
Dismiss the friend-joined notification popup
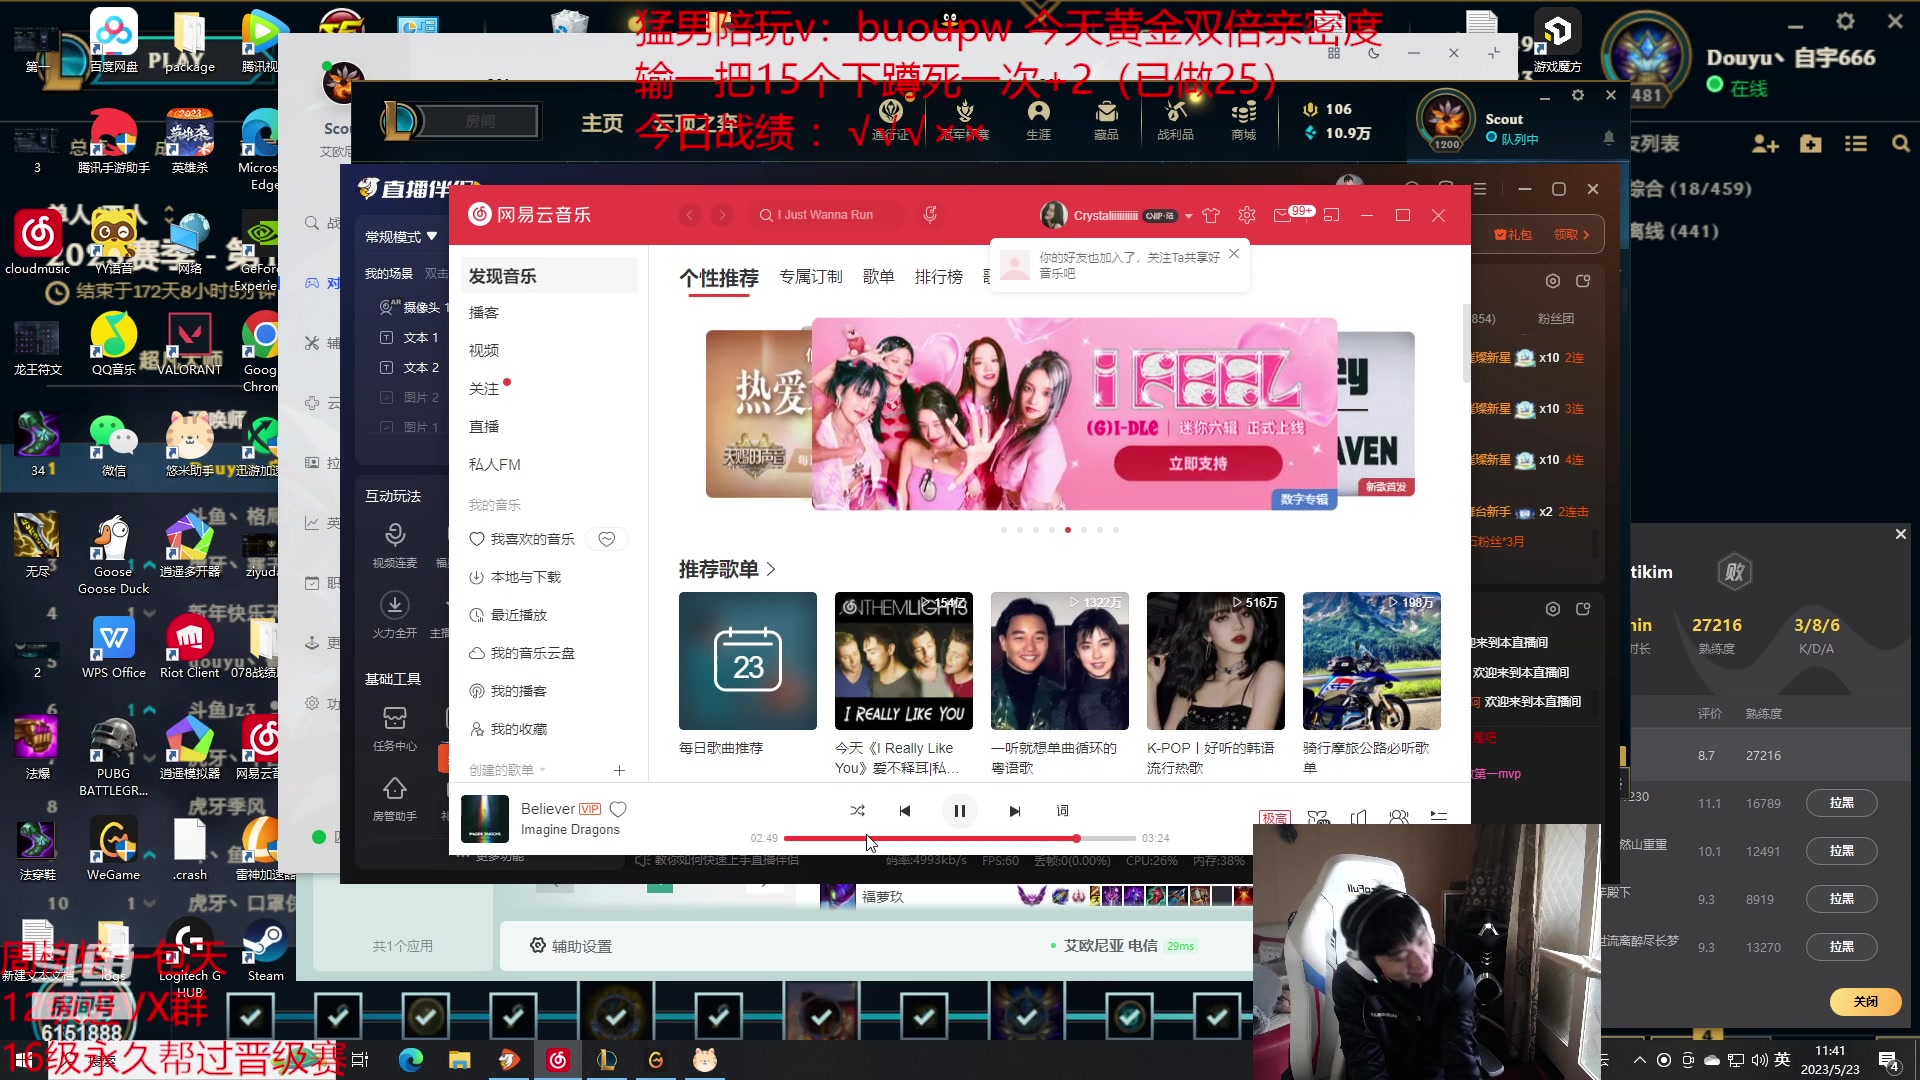1234,254
